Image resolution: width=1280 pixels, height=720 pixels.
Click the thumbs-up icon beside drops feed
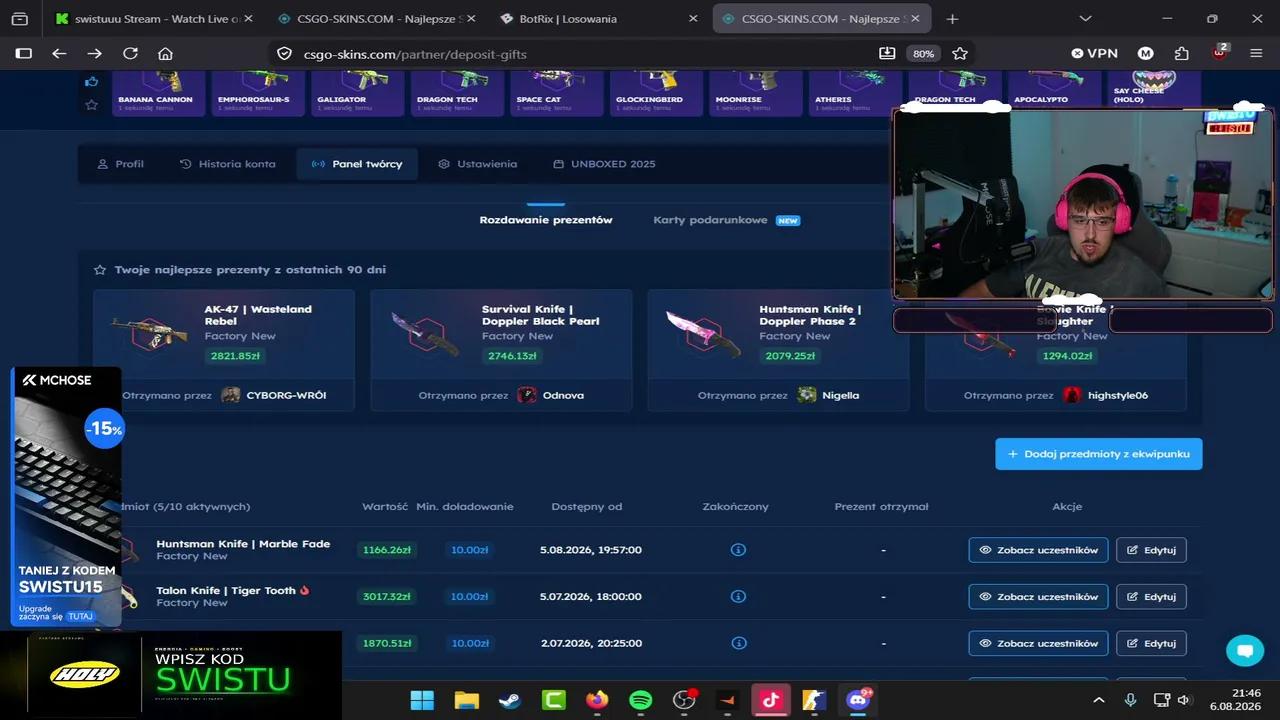[92, 82]
